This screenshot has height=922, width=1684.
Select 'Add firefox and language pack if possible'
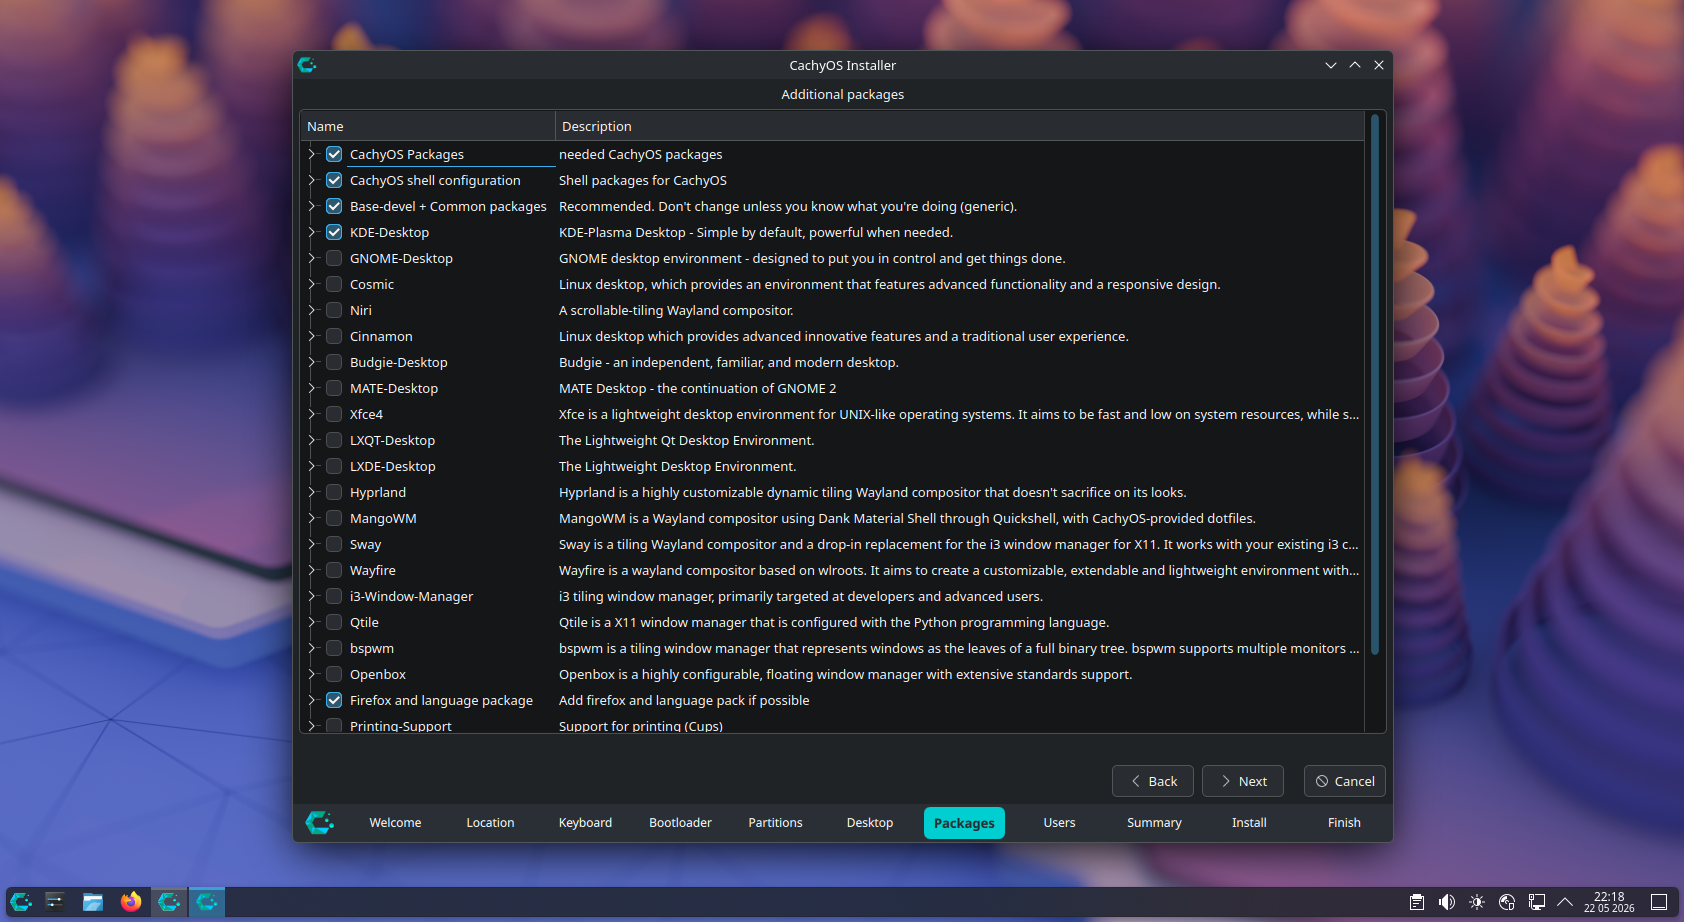coord(684,700)
